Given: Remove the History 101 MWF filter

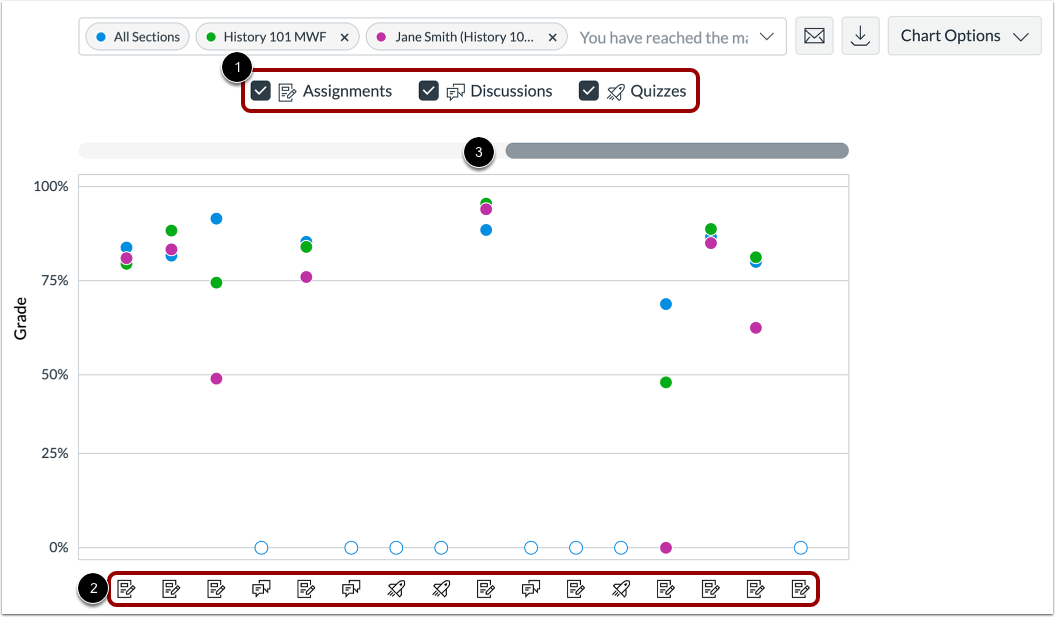Looking at the screenshot, I should click(x=344, y=36).
